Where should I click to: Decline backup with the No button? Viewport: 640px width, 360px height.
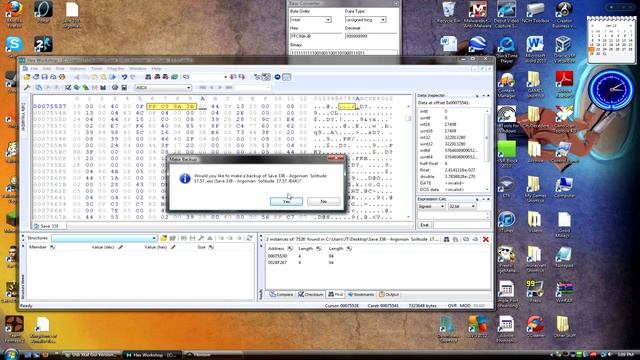323,201
